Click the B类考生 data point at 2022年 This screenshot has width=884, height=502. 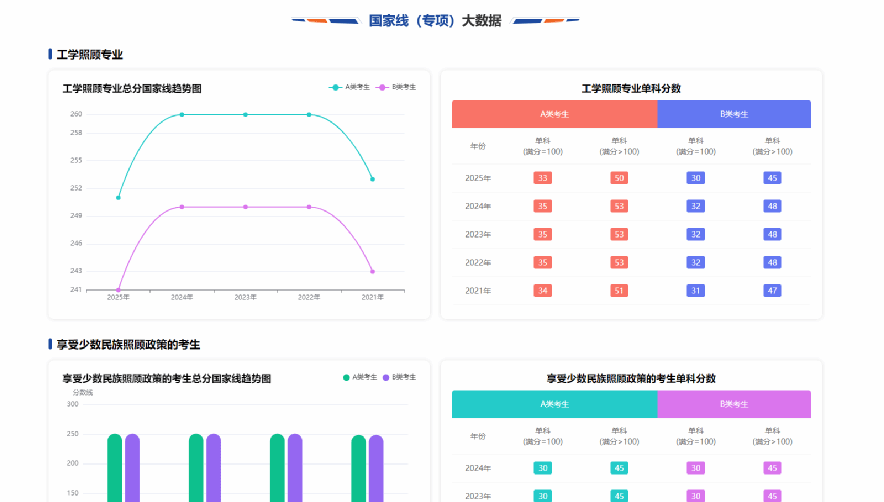[x=309, y=207]
